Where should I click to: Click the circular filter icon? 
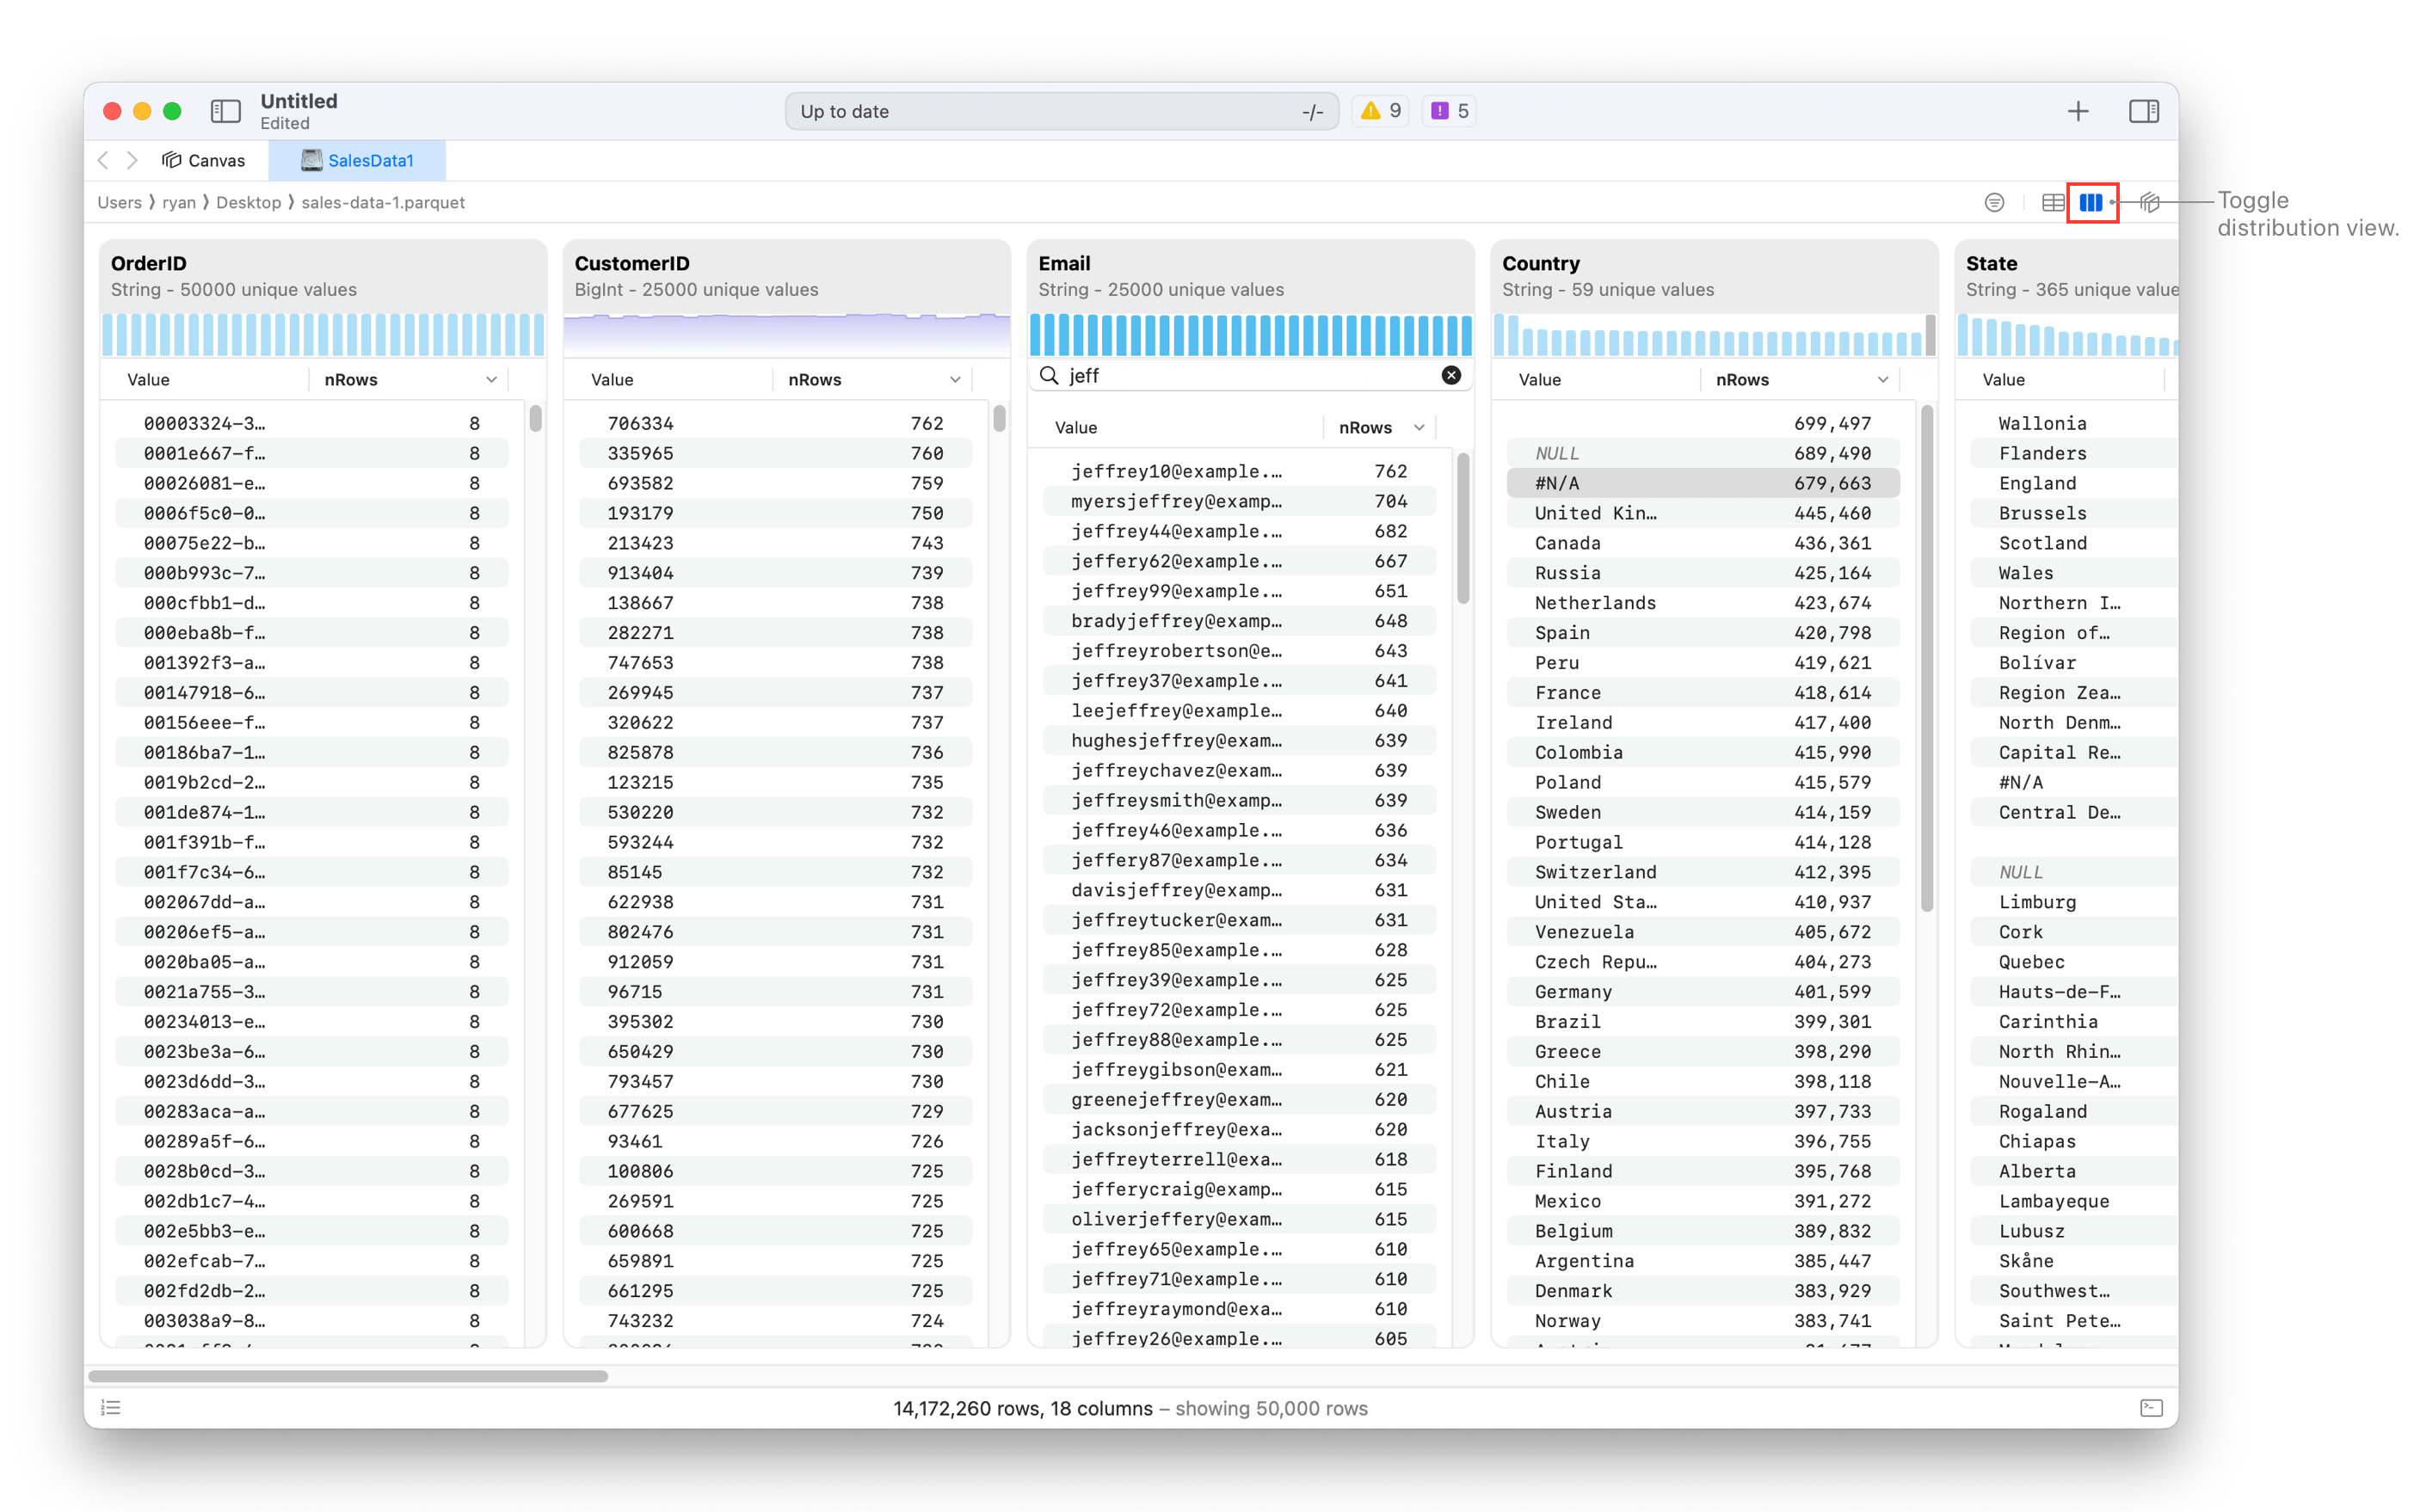(1994, 203)
